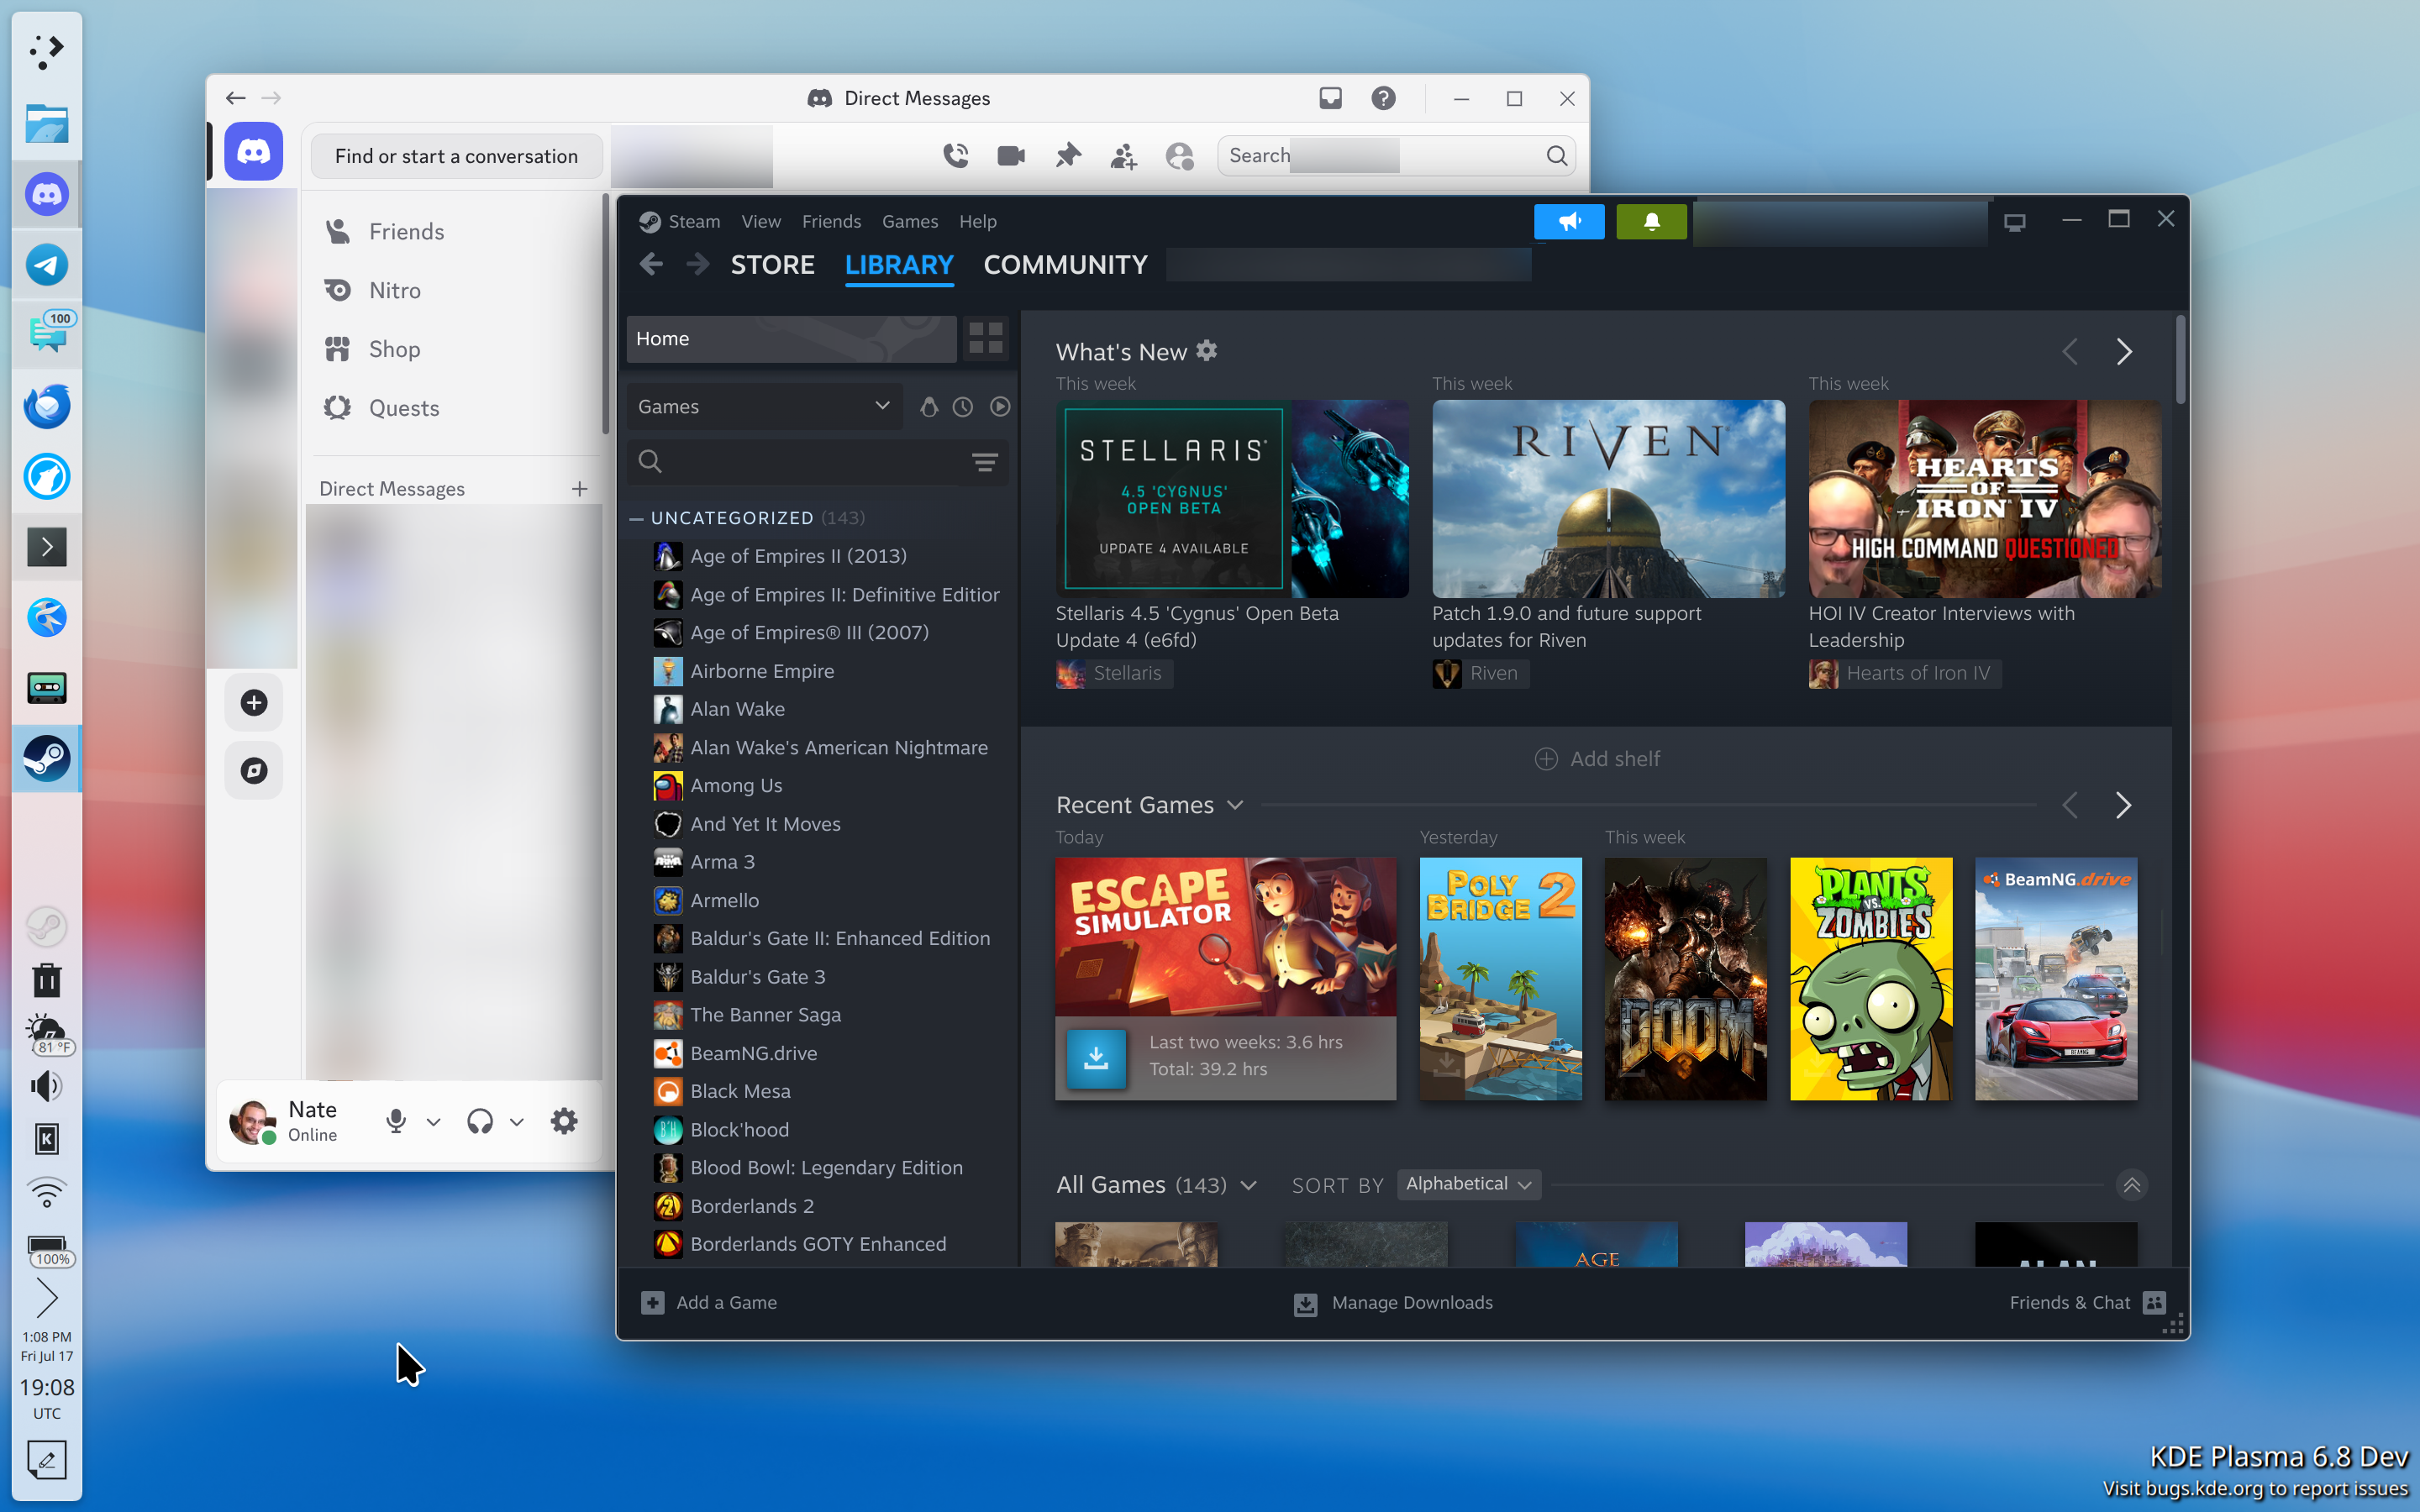Open the terminal launcher in KDE panel
The image size is (2420, 1512).
coord(47,547)
